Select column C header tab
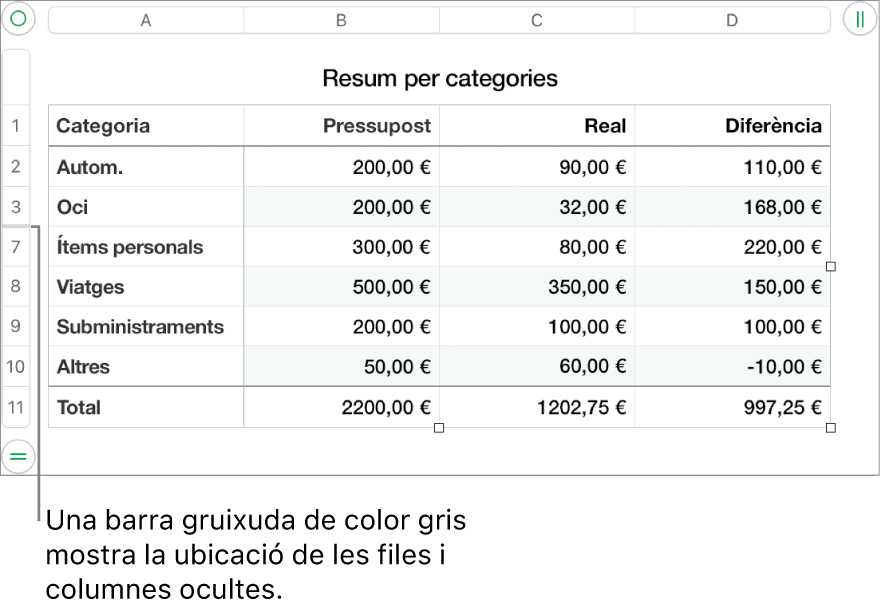Viewport: 880px width, 609px height. [x=537, y=20]
